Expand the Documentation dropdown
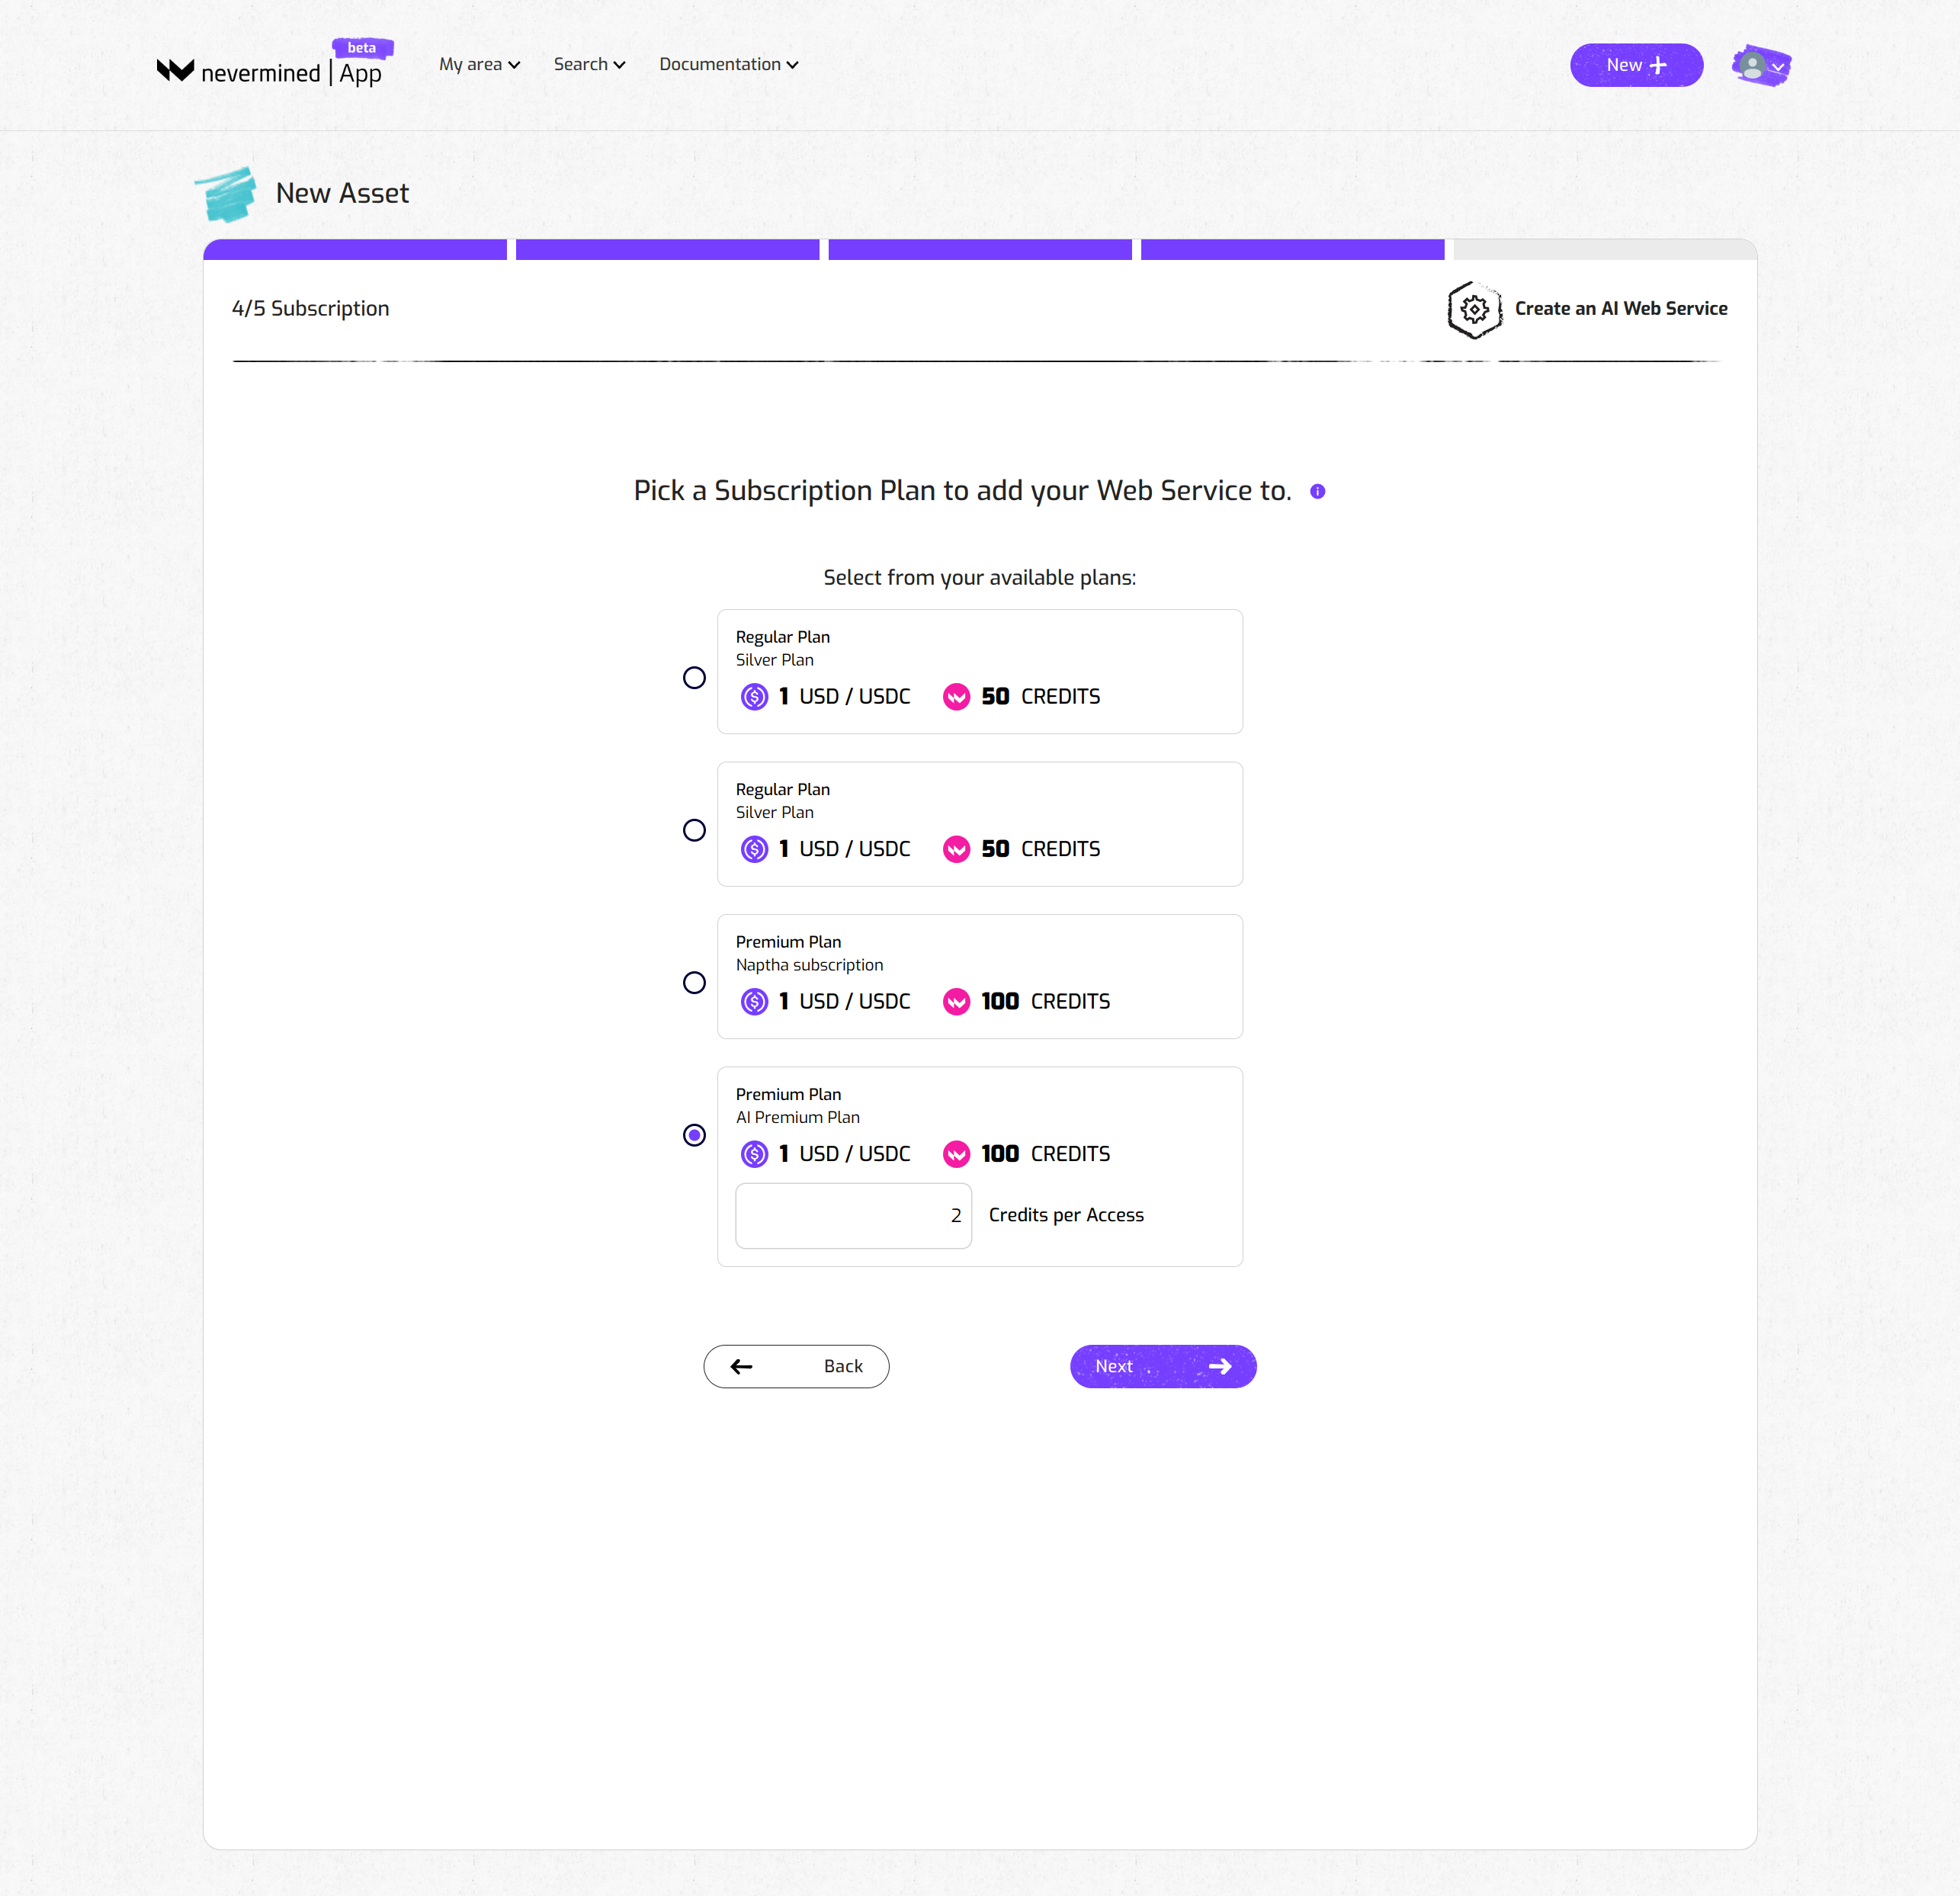1960x1896 pixels. pos(728,65)
